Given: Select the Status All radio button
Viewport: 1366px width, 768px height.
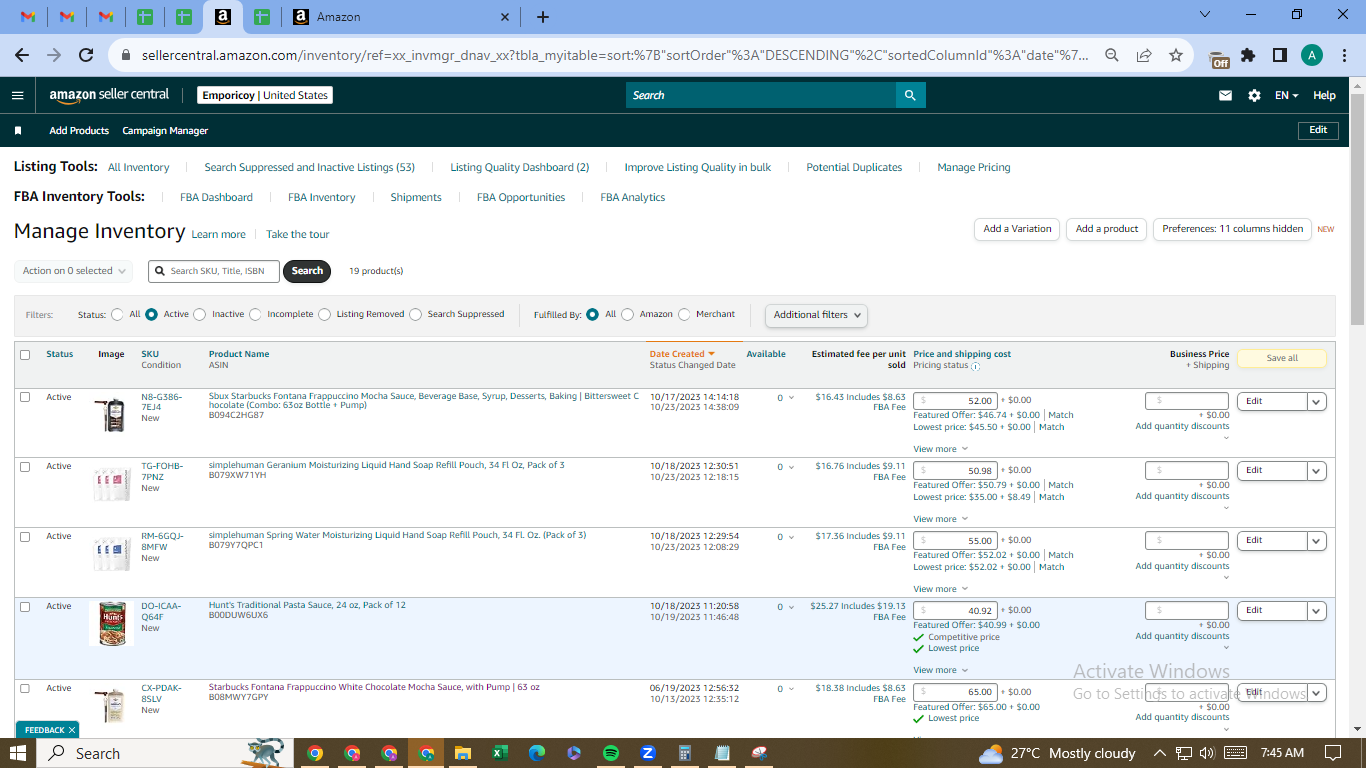Looking at the screenshot, I should click(118, 314).
